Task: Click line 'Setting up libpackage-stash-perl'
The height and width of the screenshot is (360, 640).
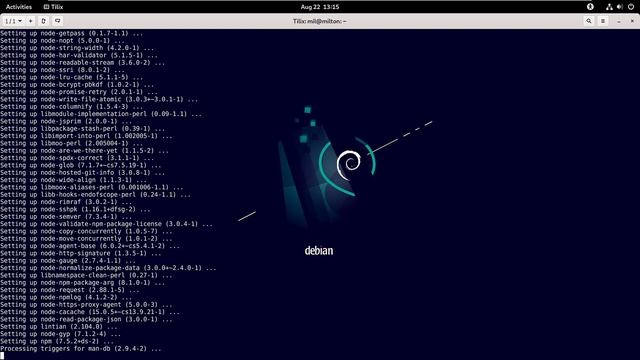Action: click(82, 129)
